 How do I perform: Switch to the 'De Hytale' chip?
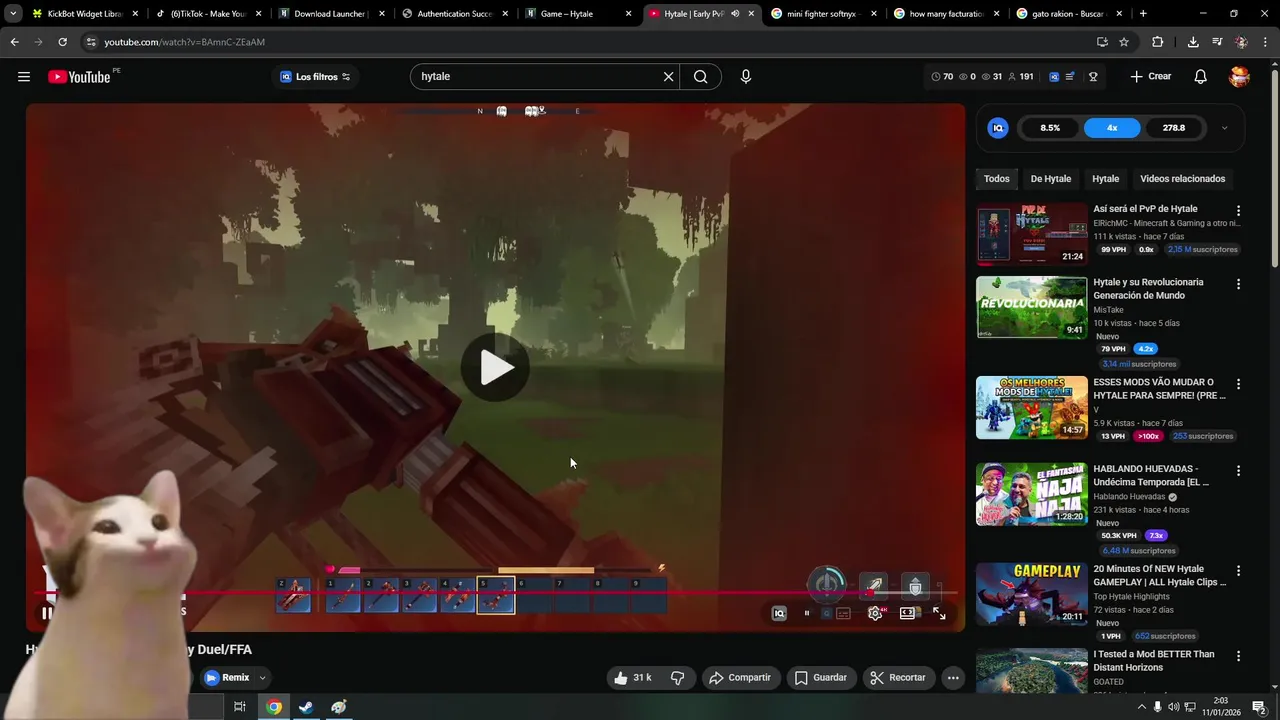(x=1051, y=179)
